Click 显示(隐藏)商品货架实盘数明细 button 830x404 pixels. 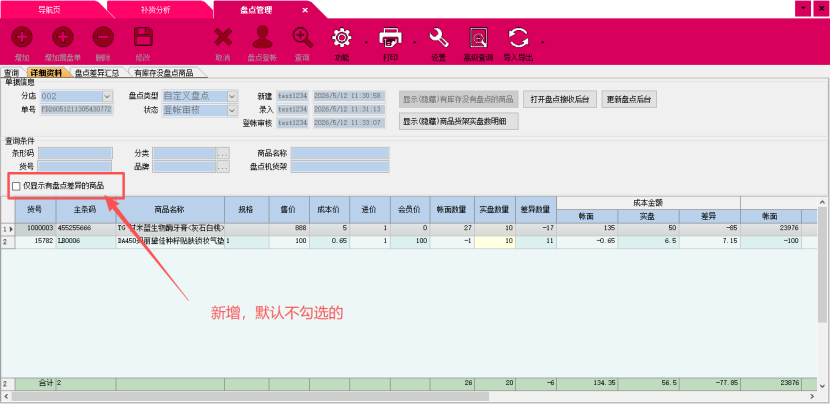coord(458,121)
